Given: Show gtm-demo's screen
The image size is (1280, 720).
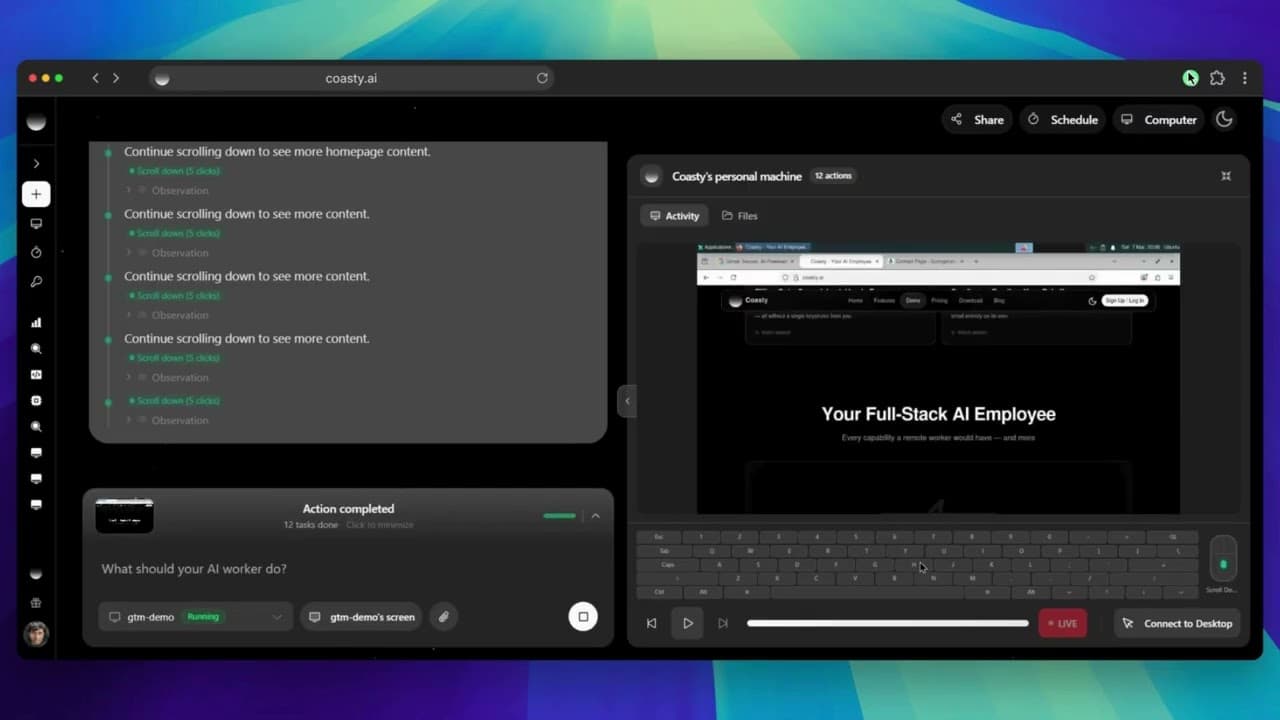Looking at the screenshot, I should [361, 617].
